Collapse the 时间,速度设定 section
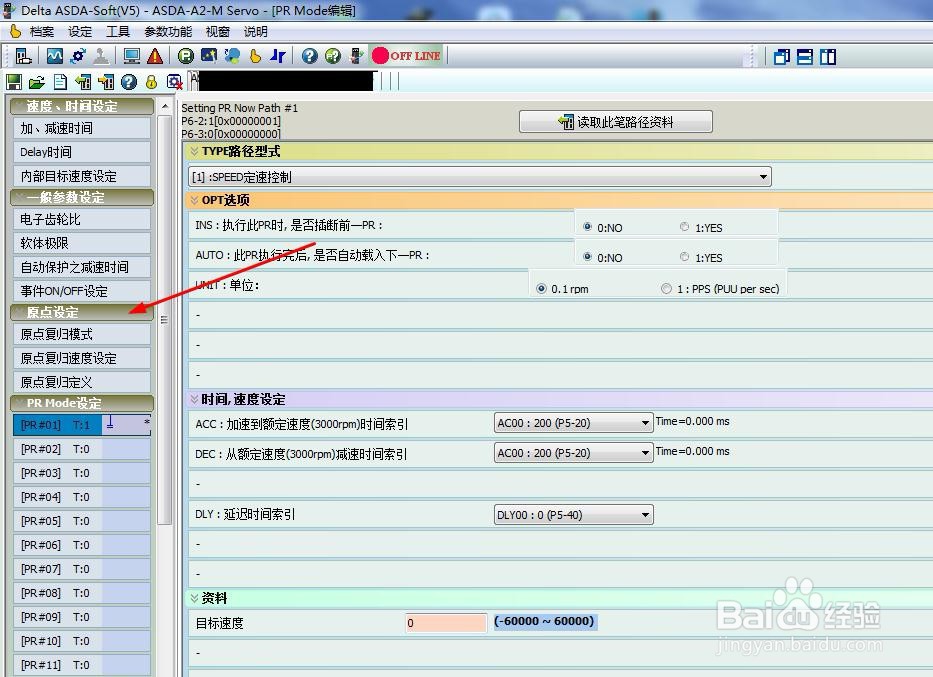The height and width of the screenshot is (677, 933). tap(194, 399)
